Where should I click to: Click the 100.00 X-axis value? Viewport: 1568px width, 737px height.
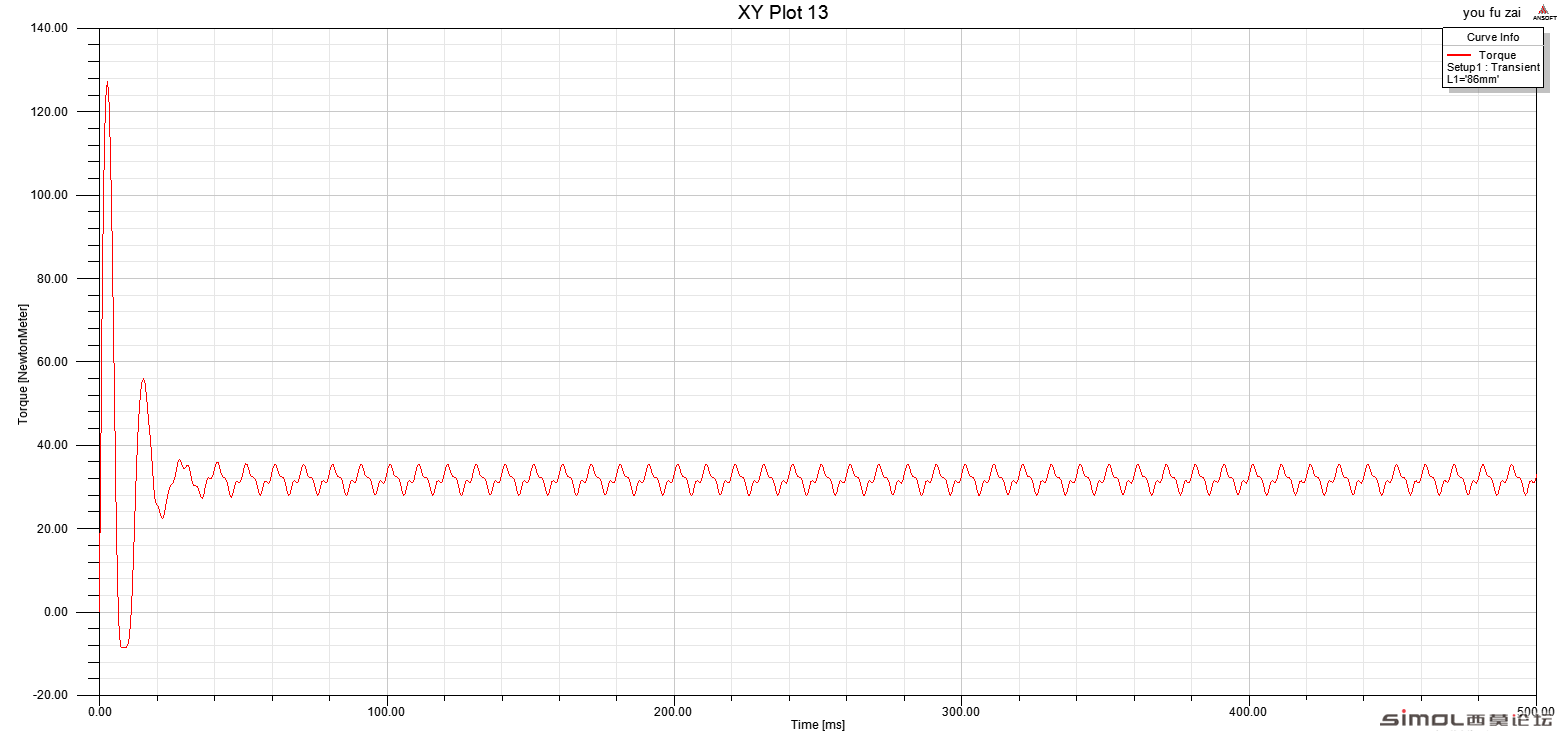(386, 712)
